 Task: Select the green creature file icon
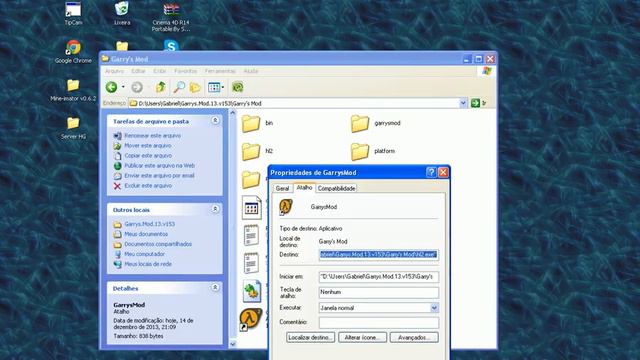(252, 291)
